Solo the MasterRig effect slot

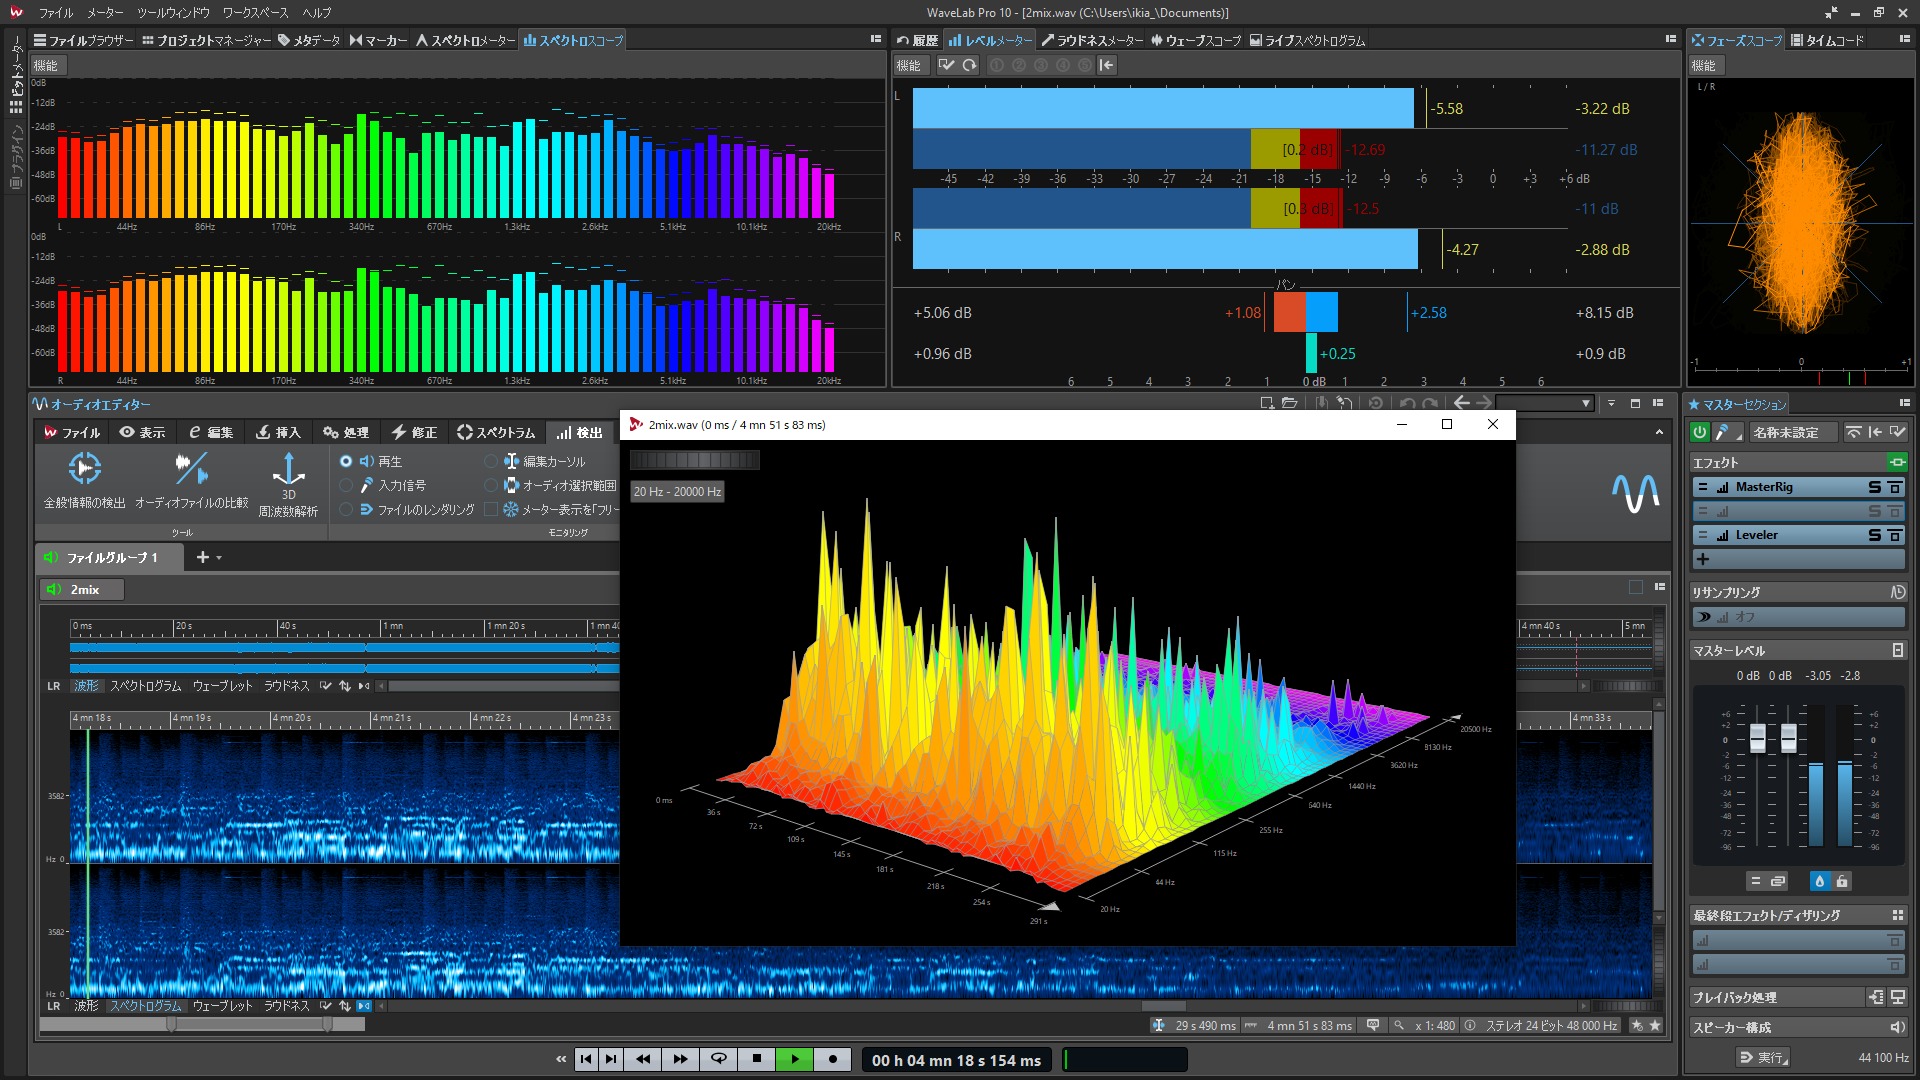1874,487
